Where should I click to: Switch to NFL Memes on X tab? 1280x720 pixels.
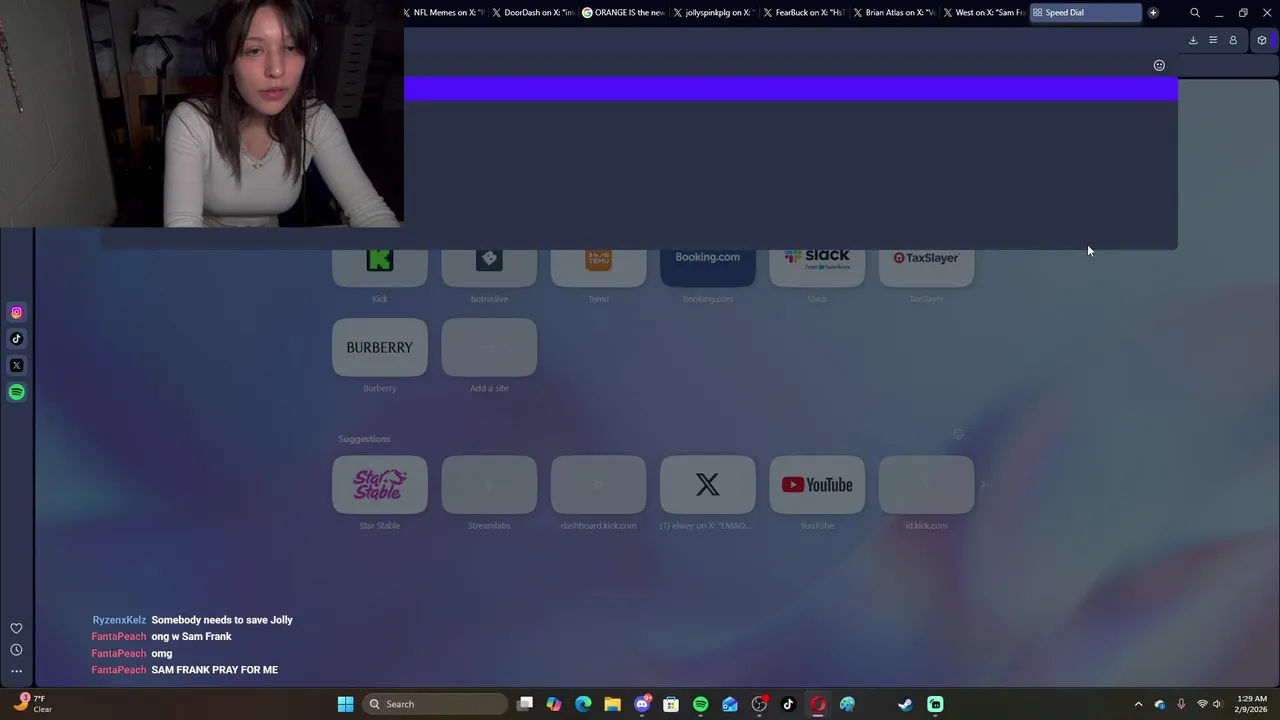point(444,13)
